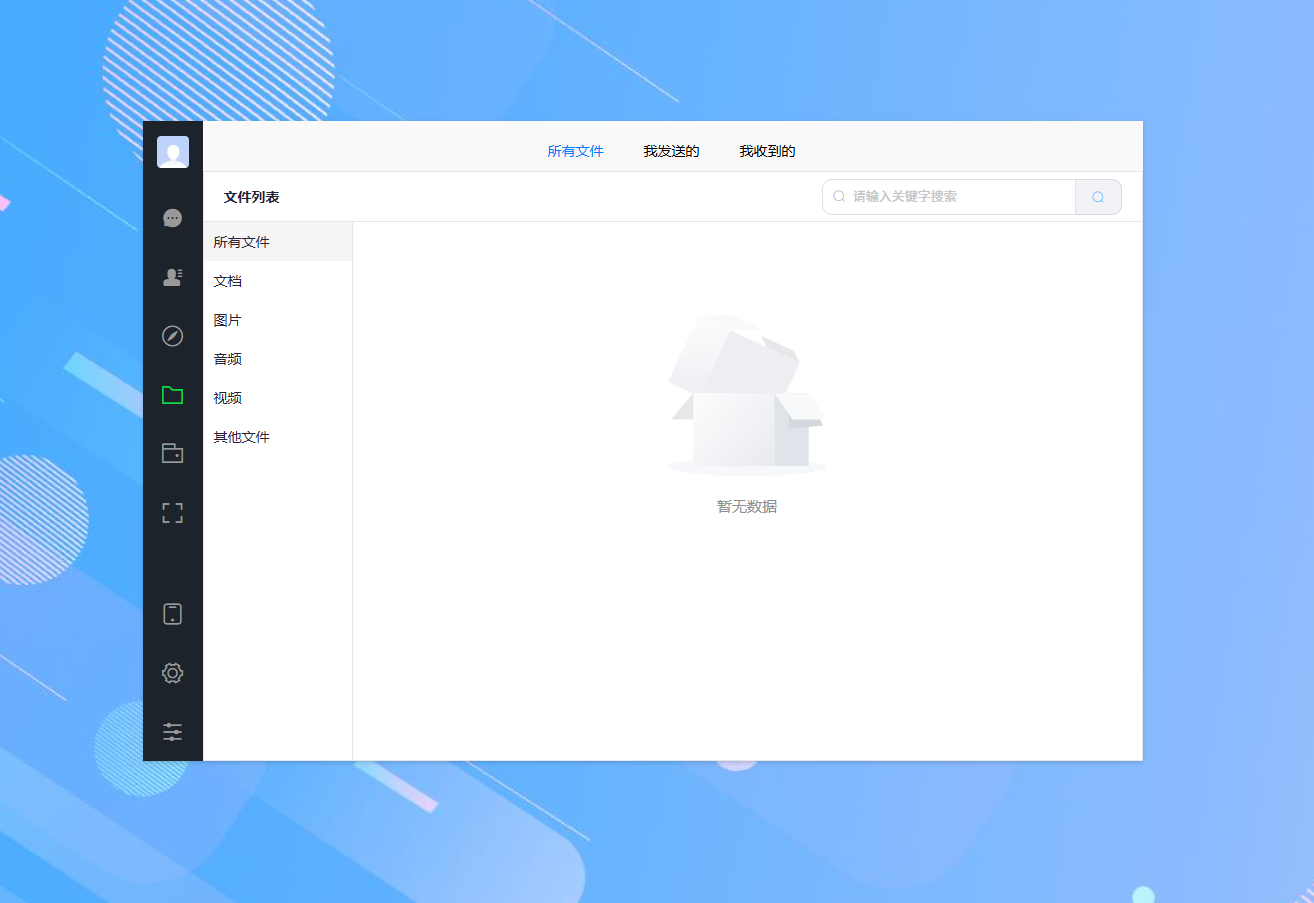
Task: Open the chat messages icon
Action: click(x=173, y=218)
